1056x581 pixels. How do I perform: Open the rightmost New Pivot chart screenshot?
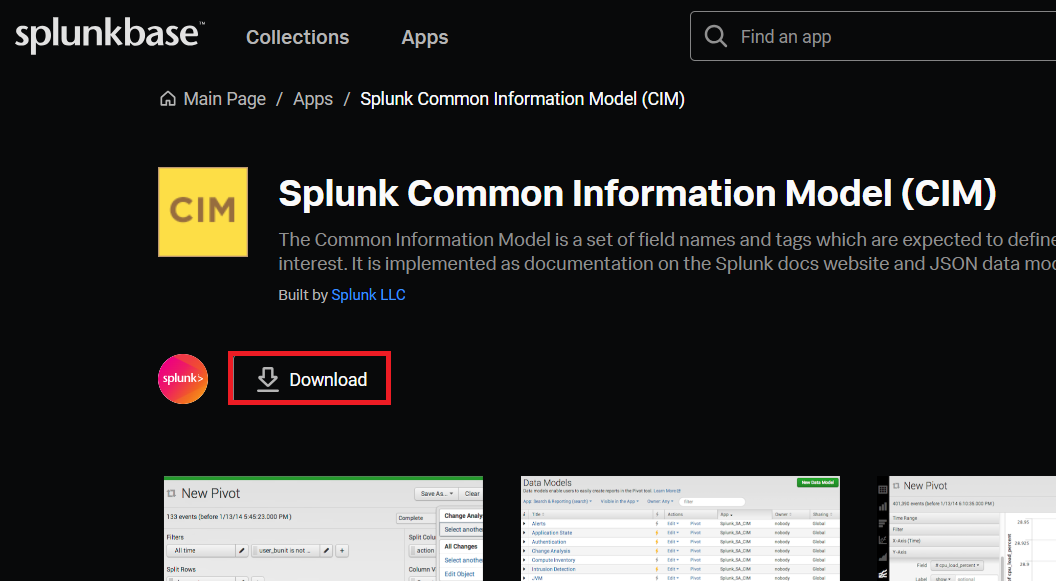click(965, 529)
